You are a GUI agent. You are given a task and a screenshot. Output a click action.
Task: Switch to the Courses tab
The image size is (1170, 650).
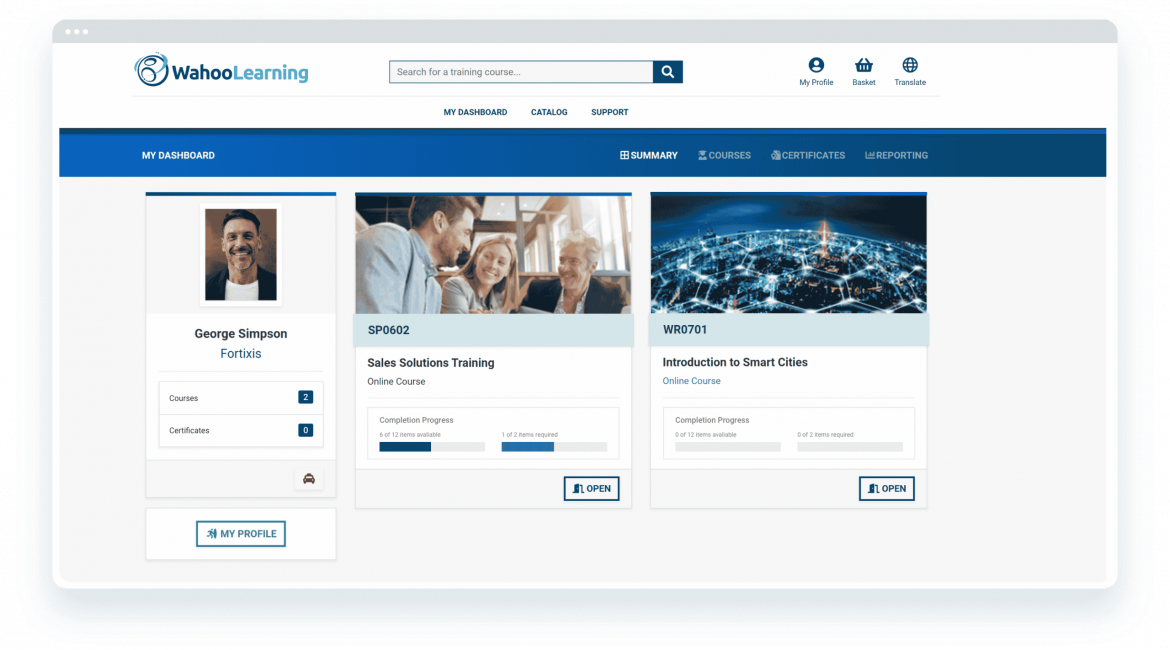point(724,156)
